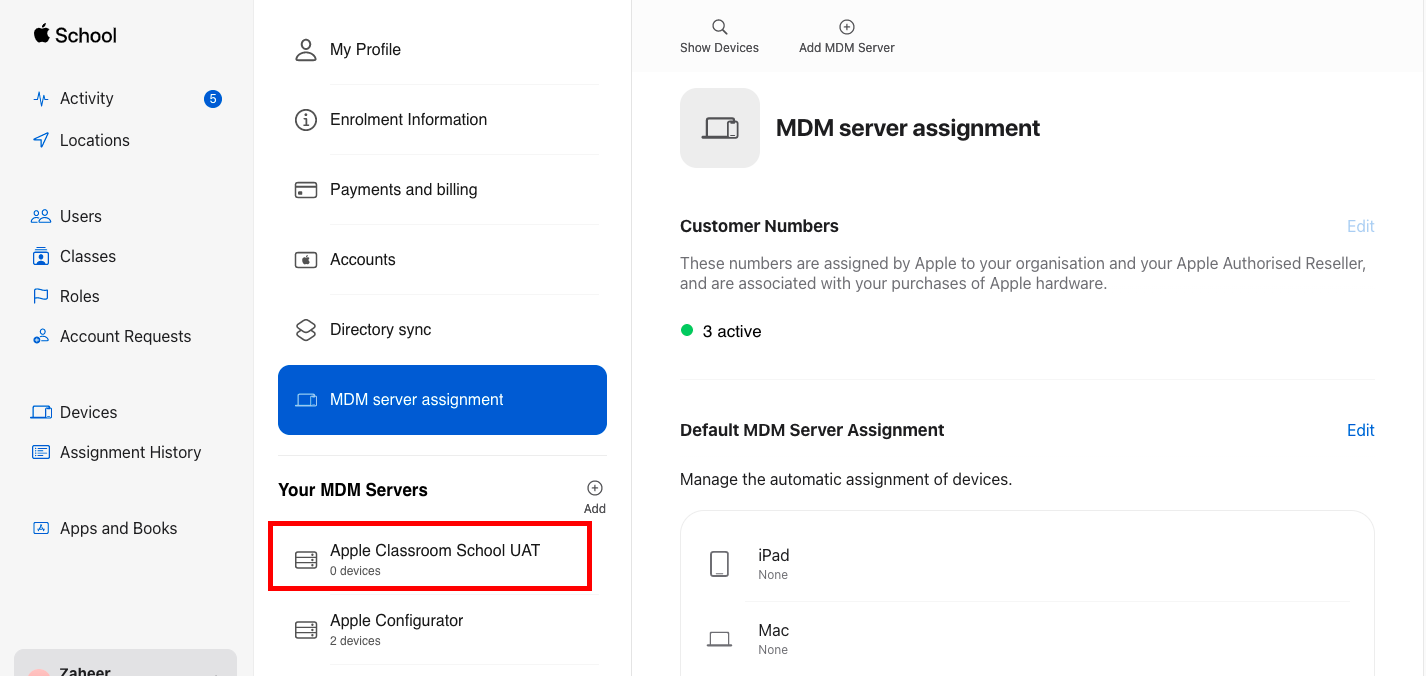Select Enrolment Information
The height and width of the screenshot is (676, 1426).
[442, 120]
